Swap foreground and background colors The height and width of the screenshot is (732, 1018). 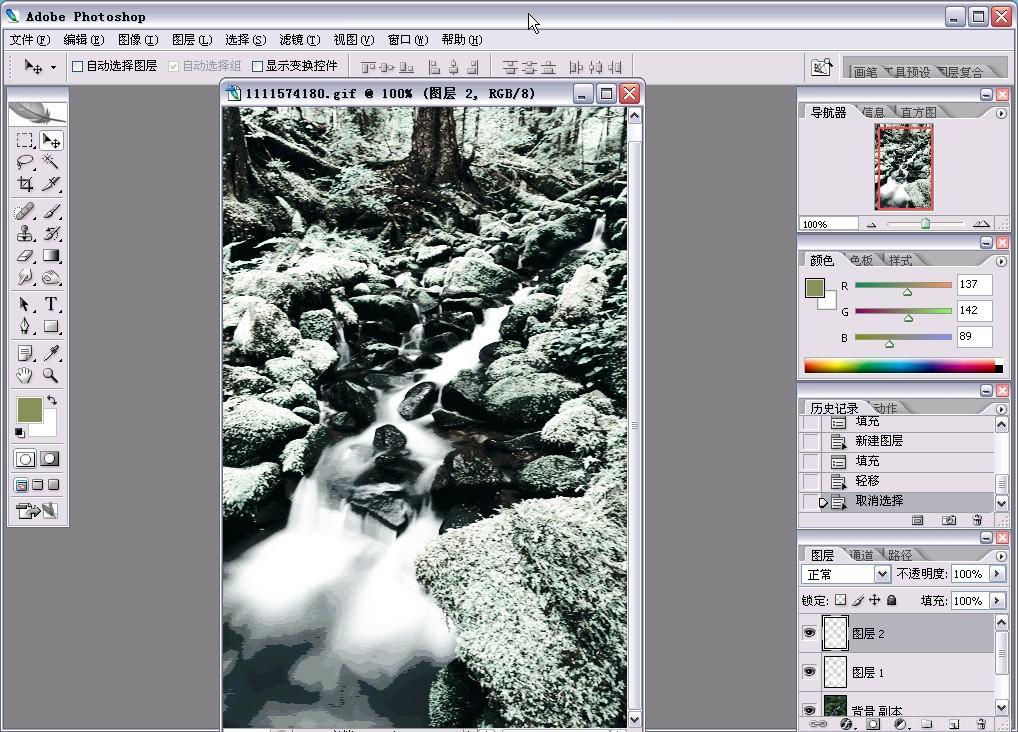52,401
